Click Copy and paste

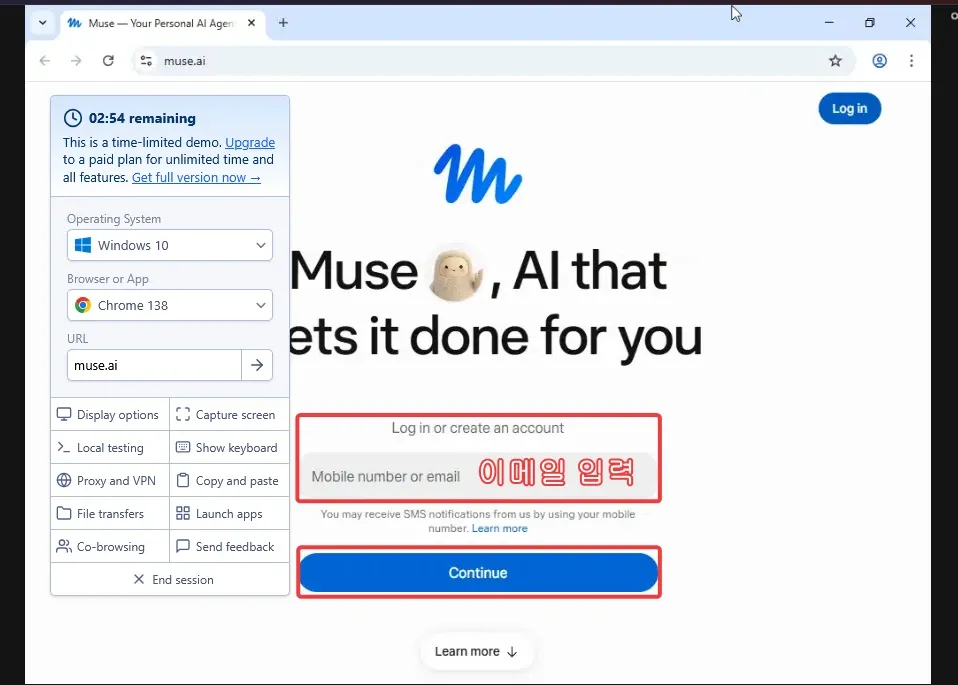(x=229, y=480)
